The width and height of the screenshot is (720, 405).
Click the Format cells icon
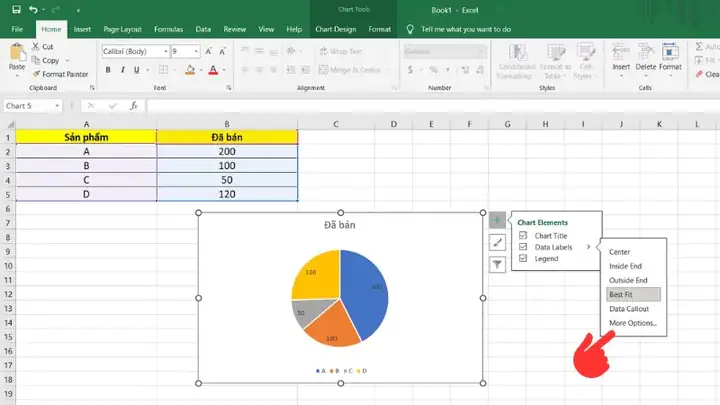[670, 52]
